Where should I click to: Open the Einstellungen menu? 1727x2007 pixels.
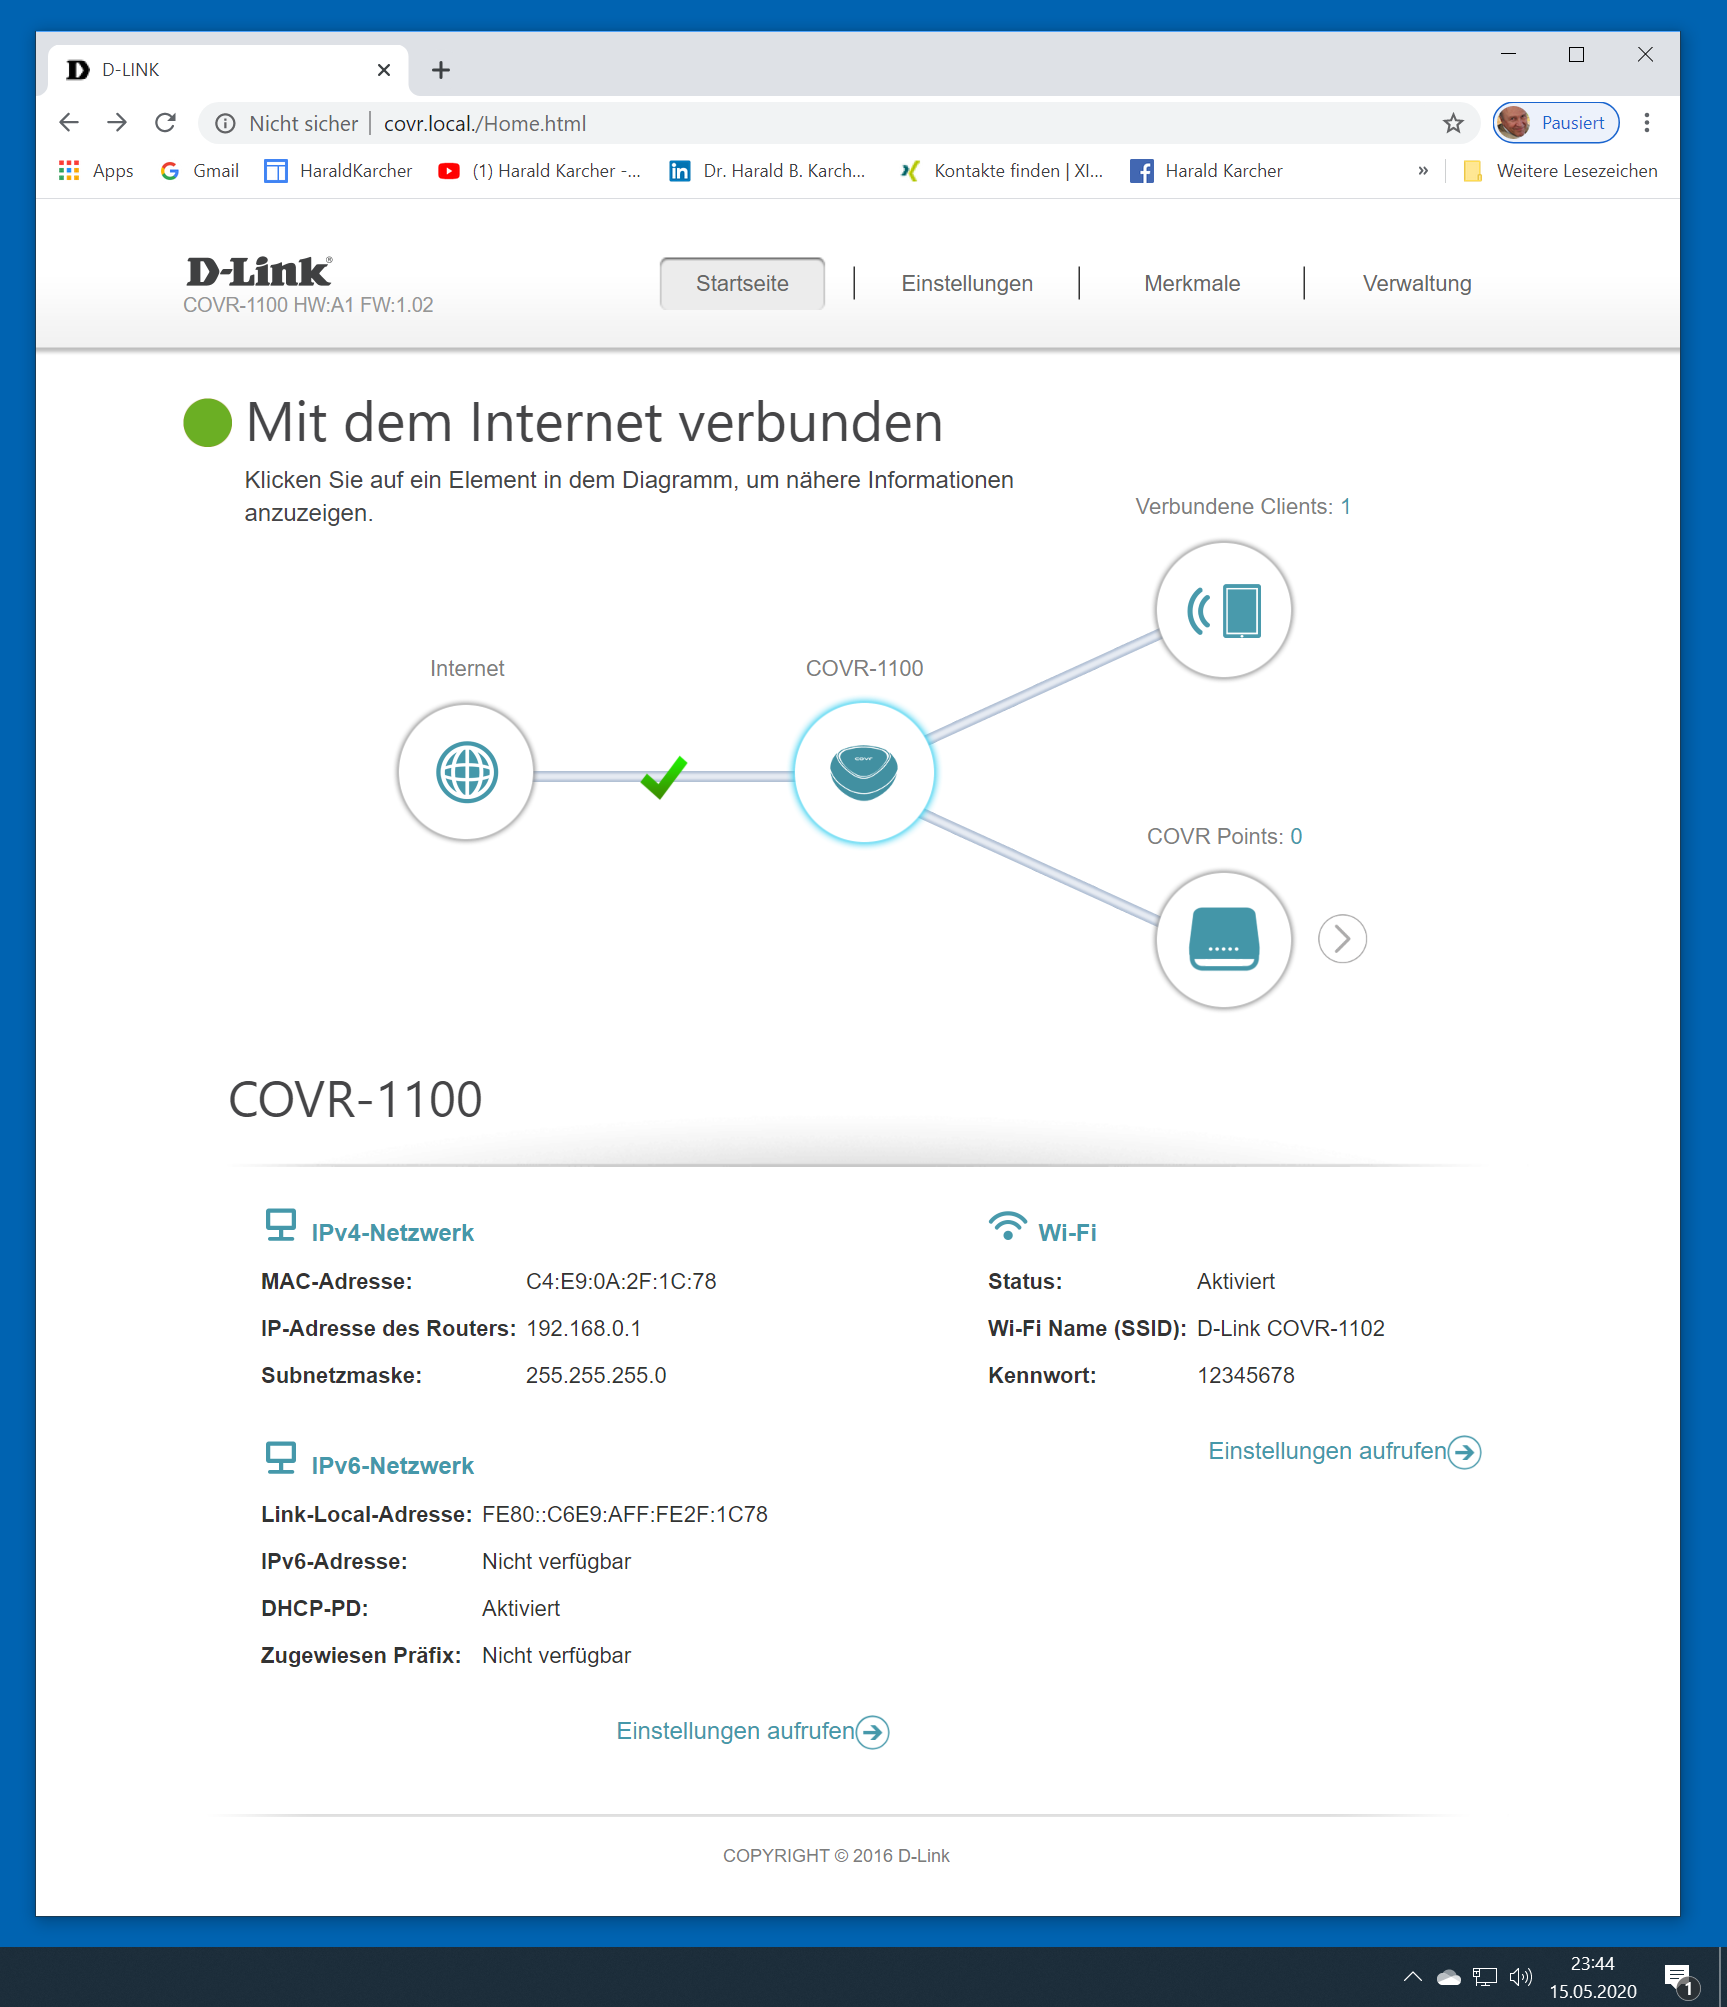[x=967, y=284]
